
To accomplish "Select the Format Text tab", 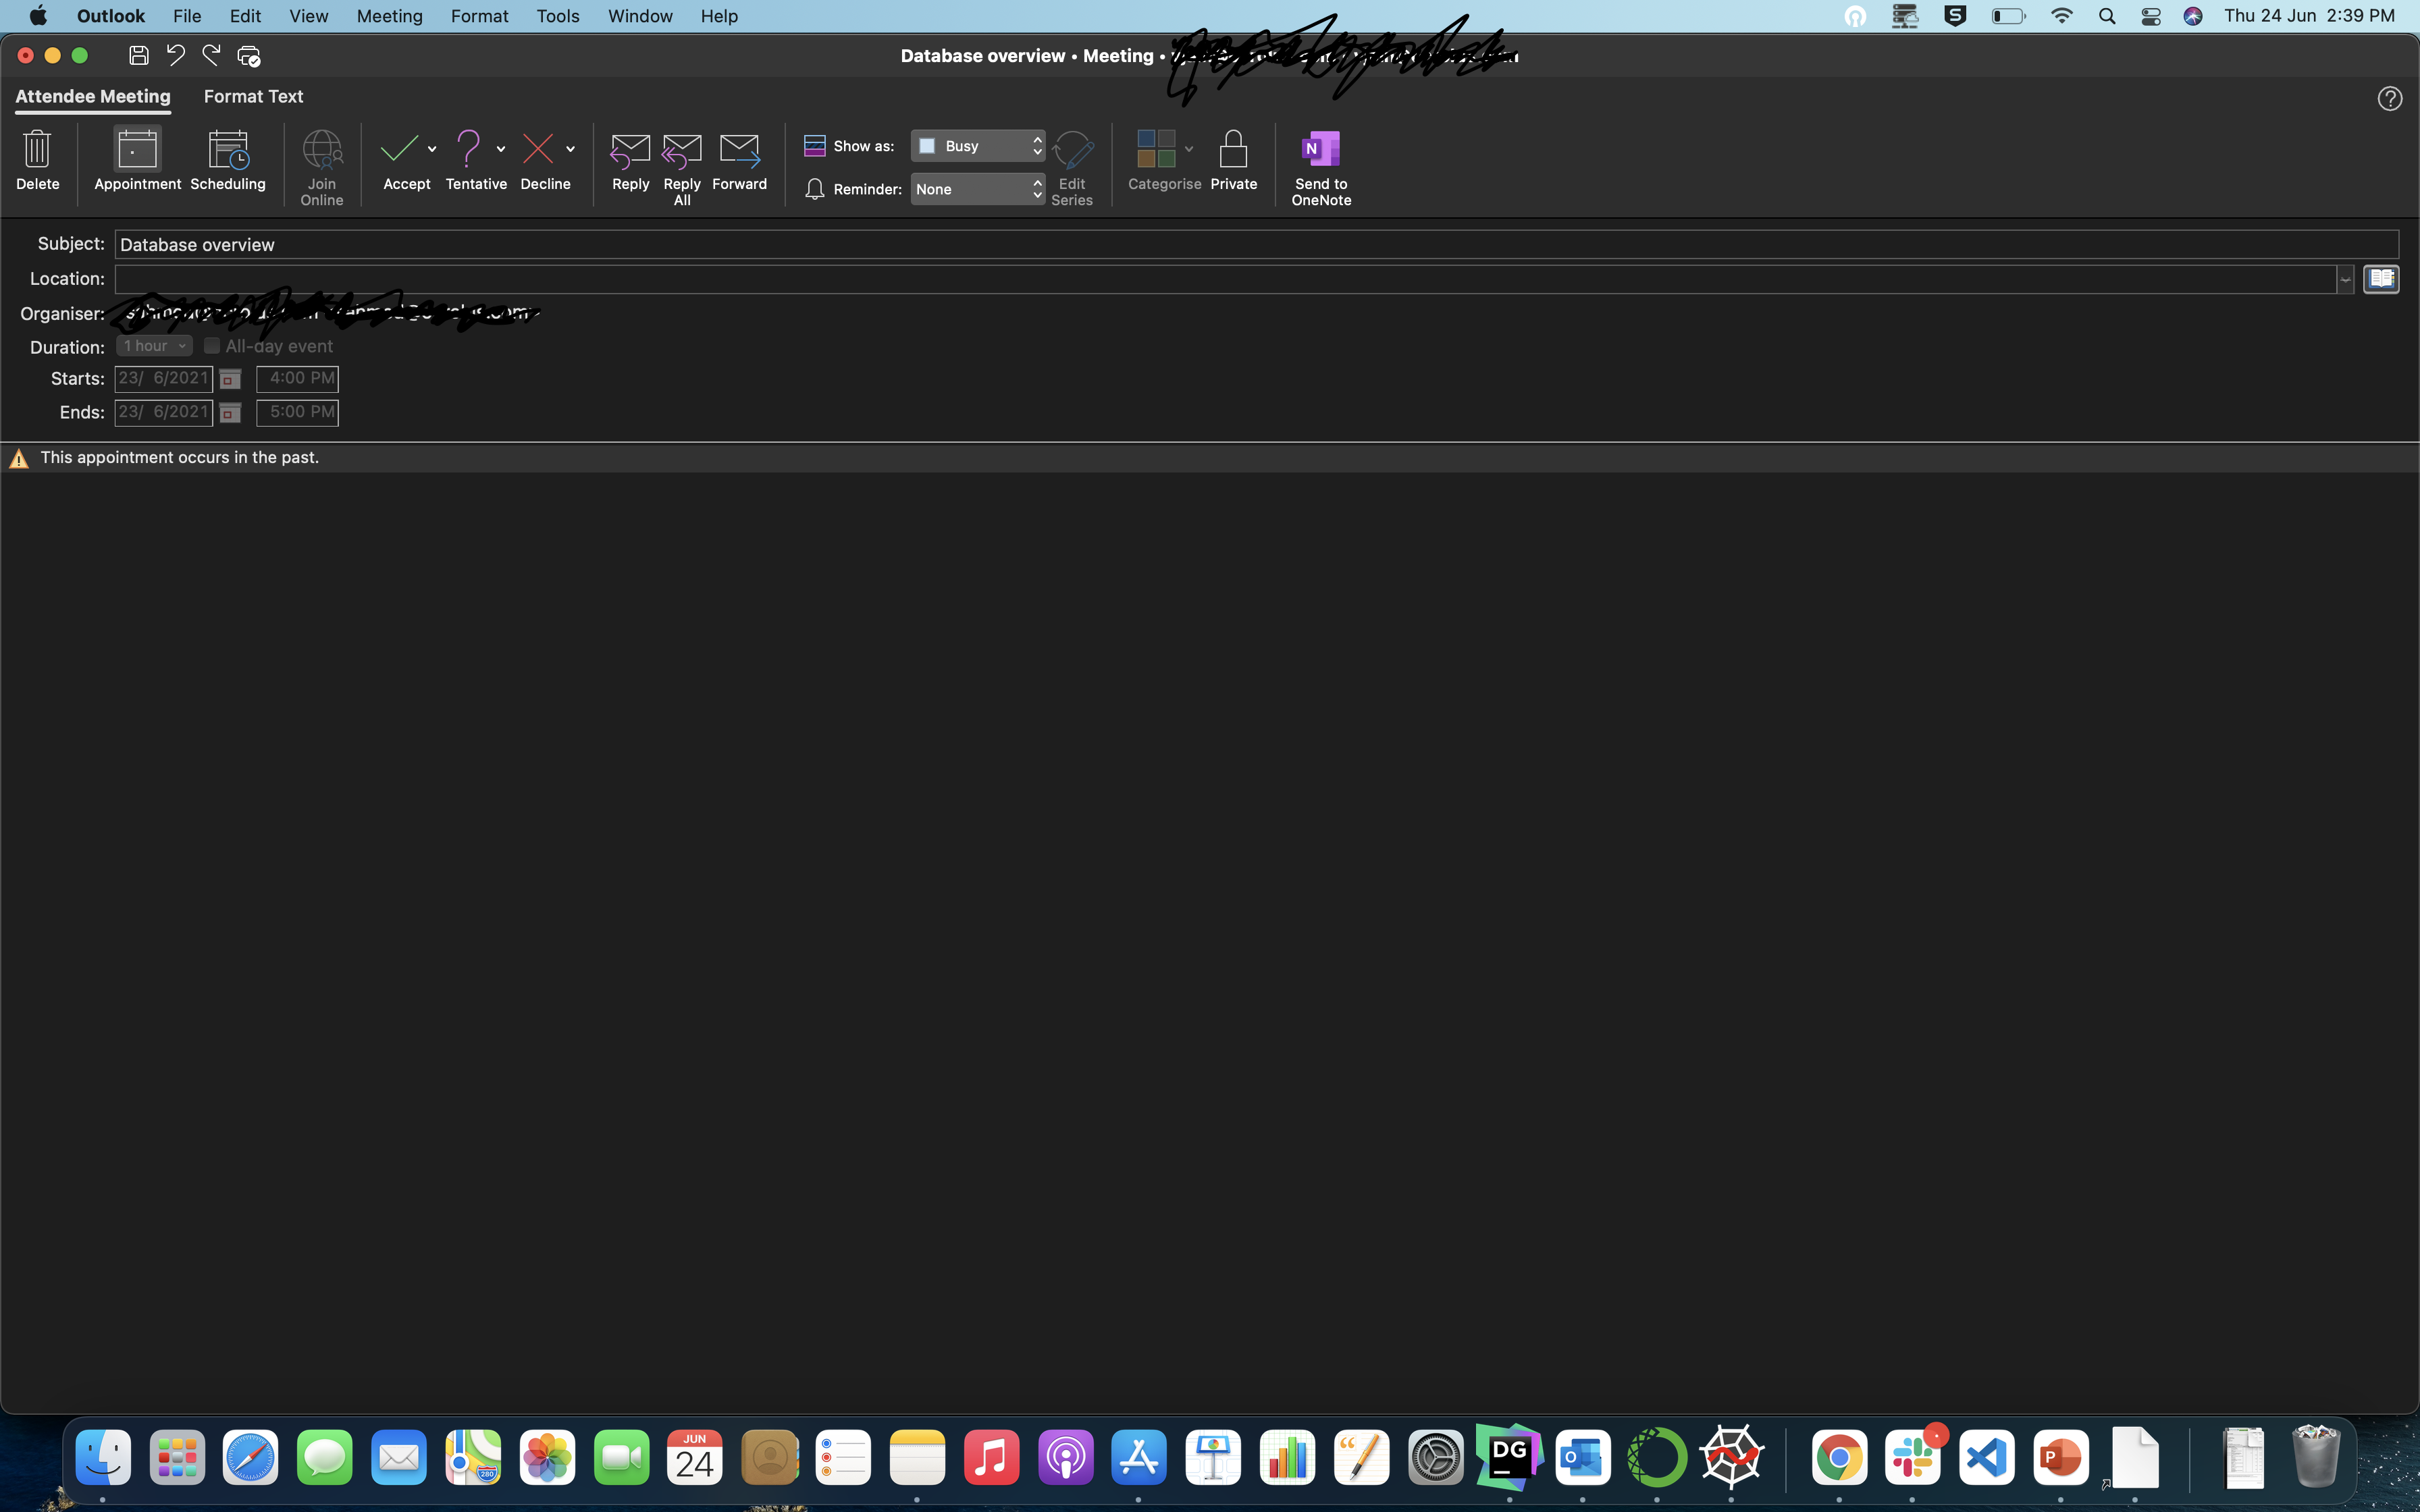I will [x=253, y=96].
